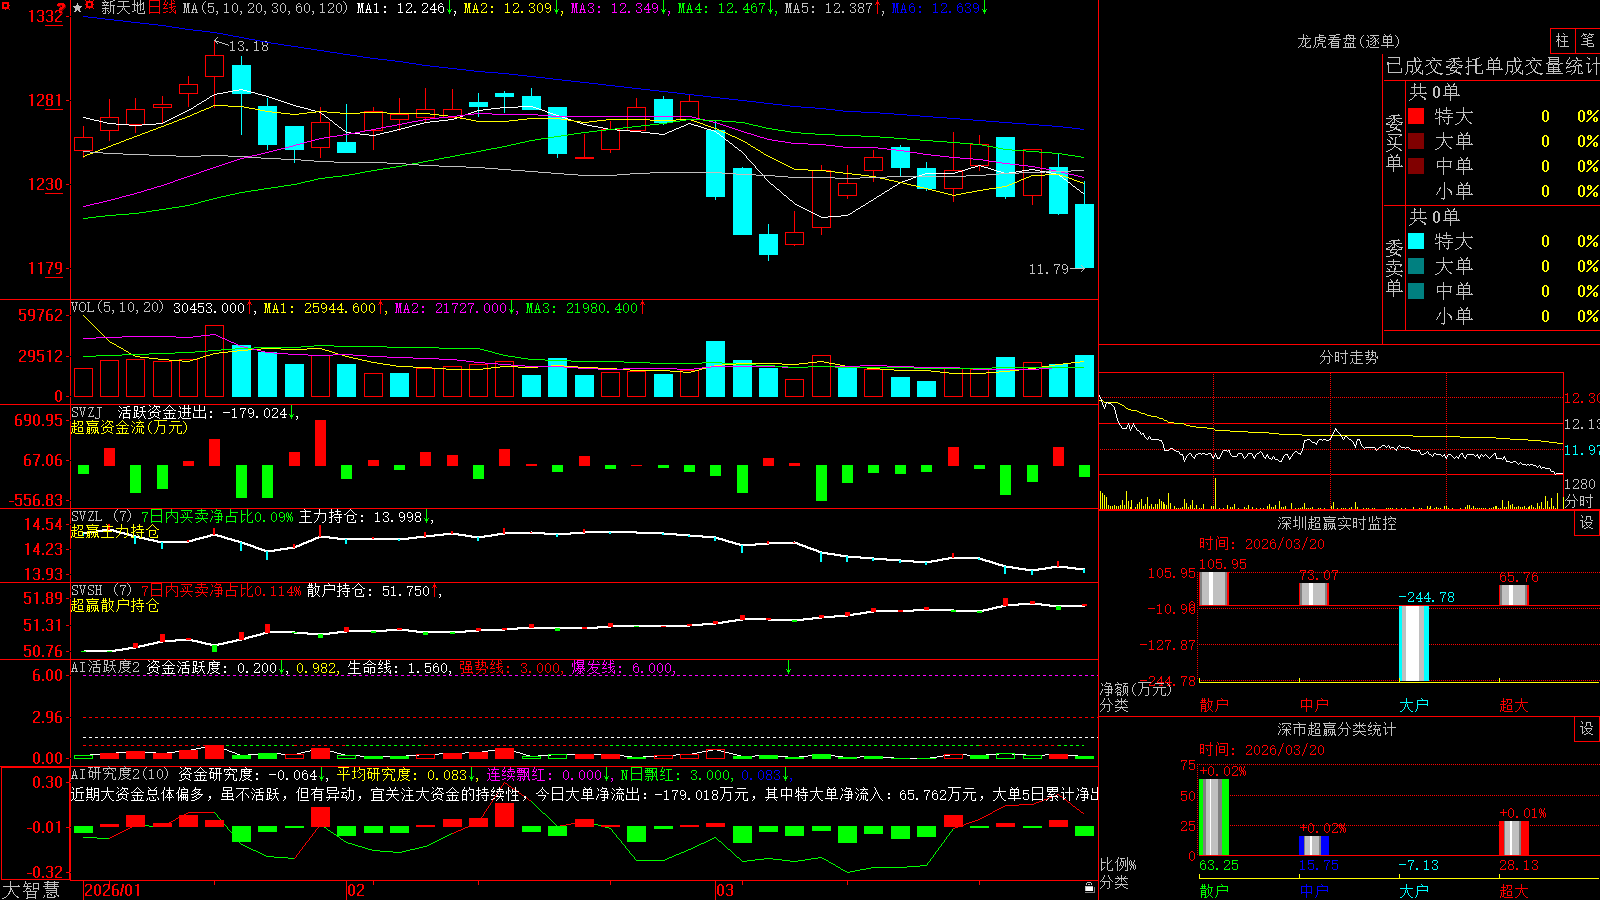Click the 日线 period label

[x=162, y=8]
